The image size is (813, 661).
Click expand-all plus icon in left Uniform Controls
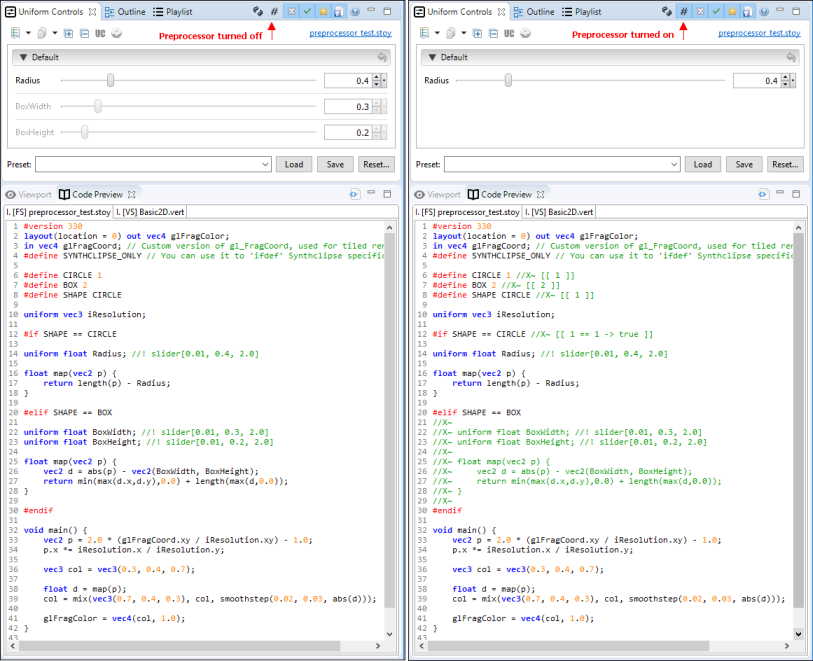point(70,33)
